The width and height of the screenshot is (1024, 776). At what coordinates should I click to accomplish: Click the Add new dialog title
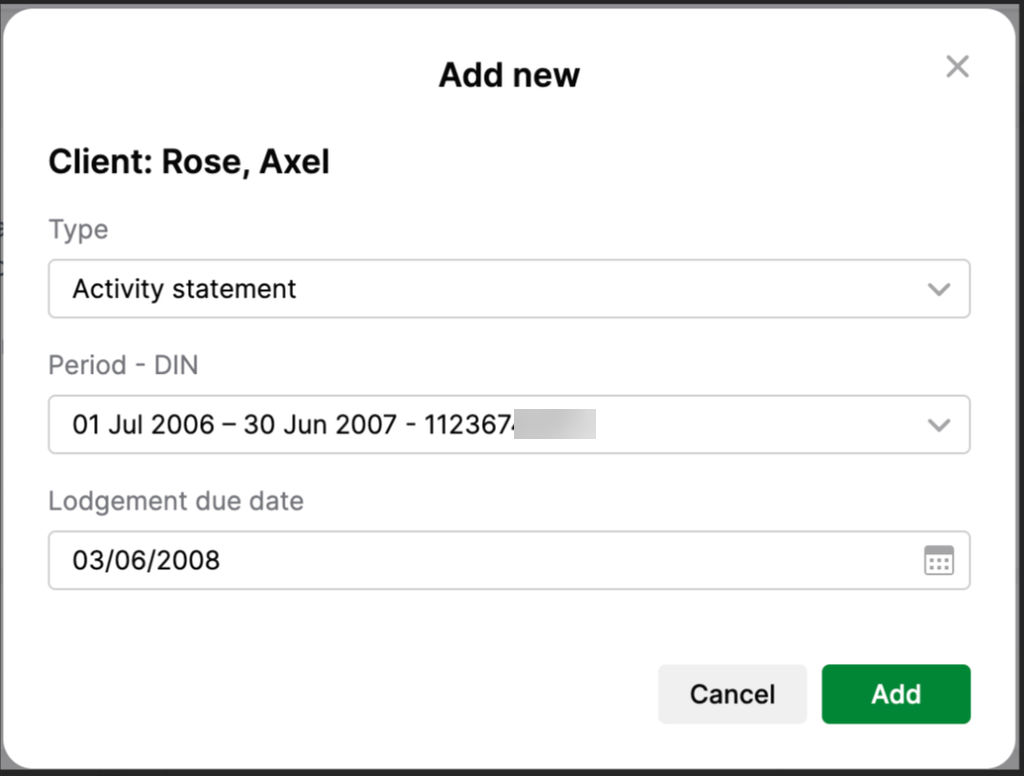click(x=509, y=74)
